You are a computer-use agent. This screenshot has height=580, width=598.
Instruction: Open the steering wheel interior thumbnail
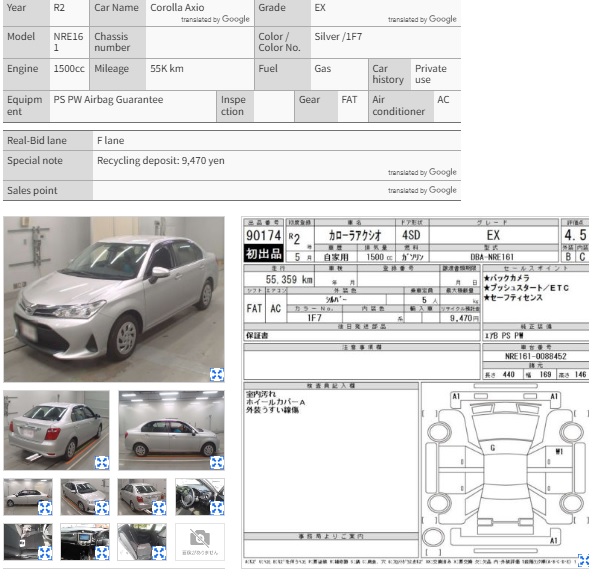(200, 497)
